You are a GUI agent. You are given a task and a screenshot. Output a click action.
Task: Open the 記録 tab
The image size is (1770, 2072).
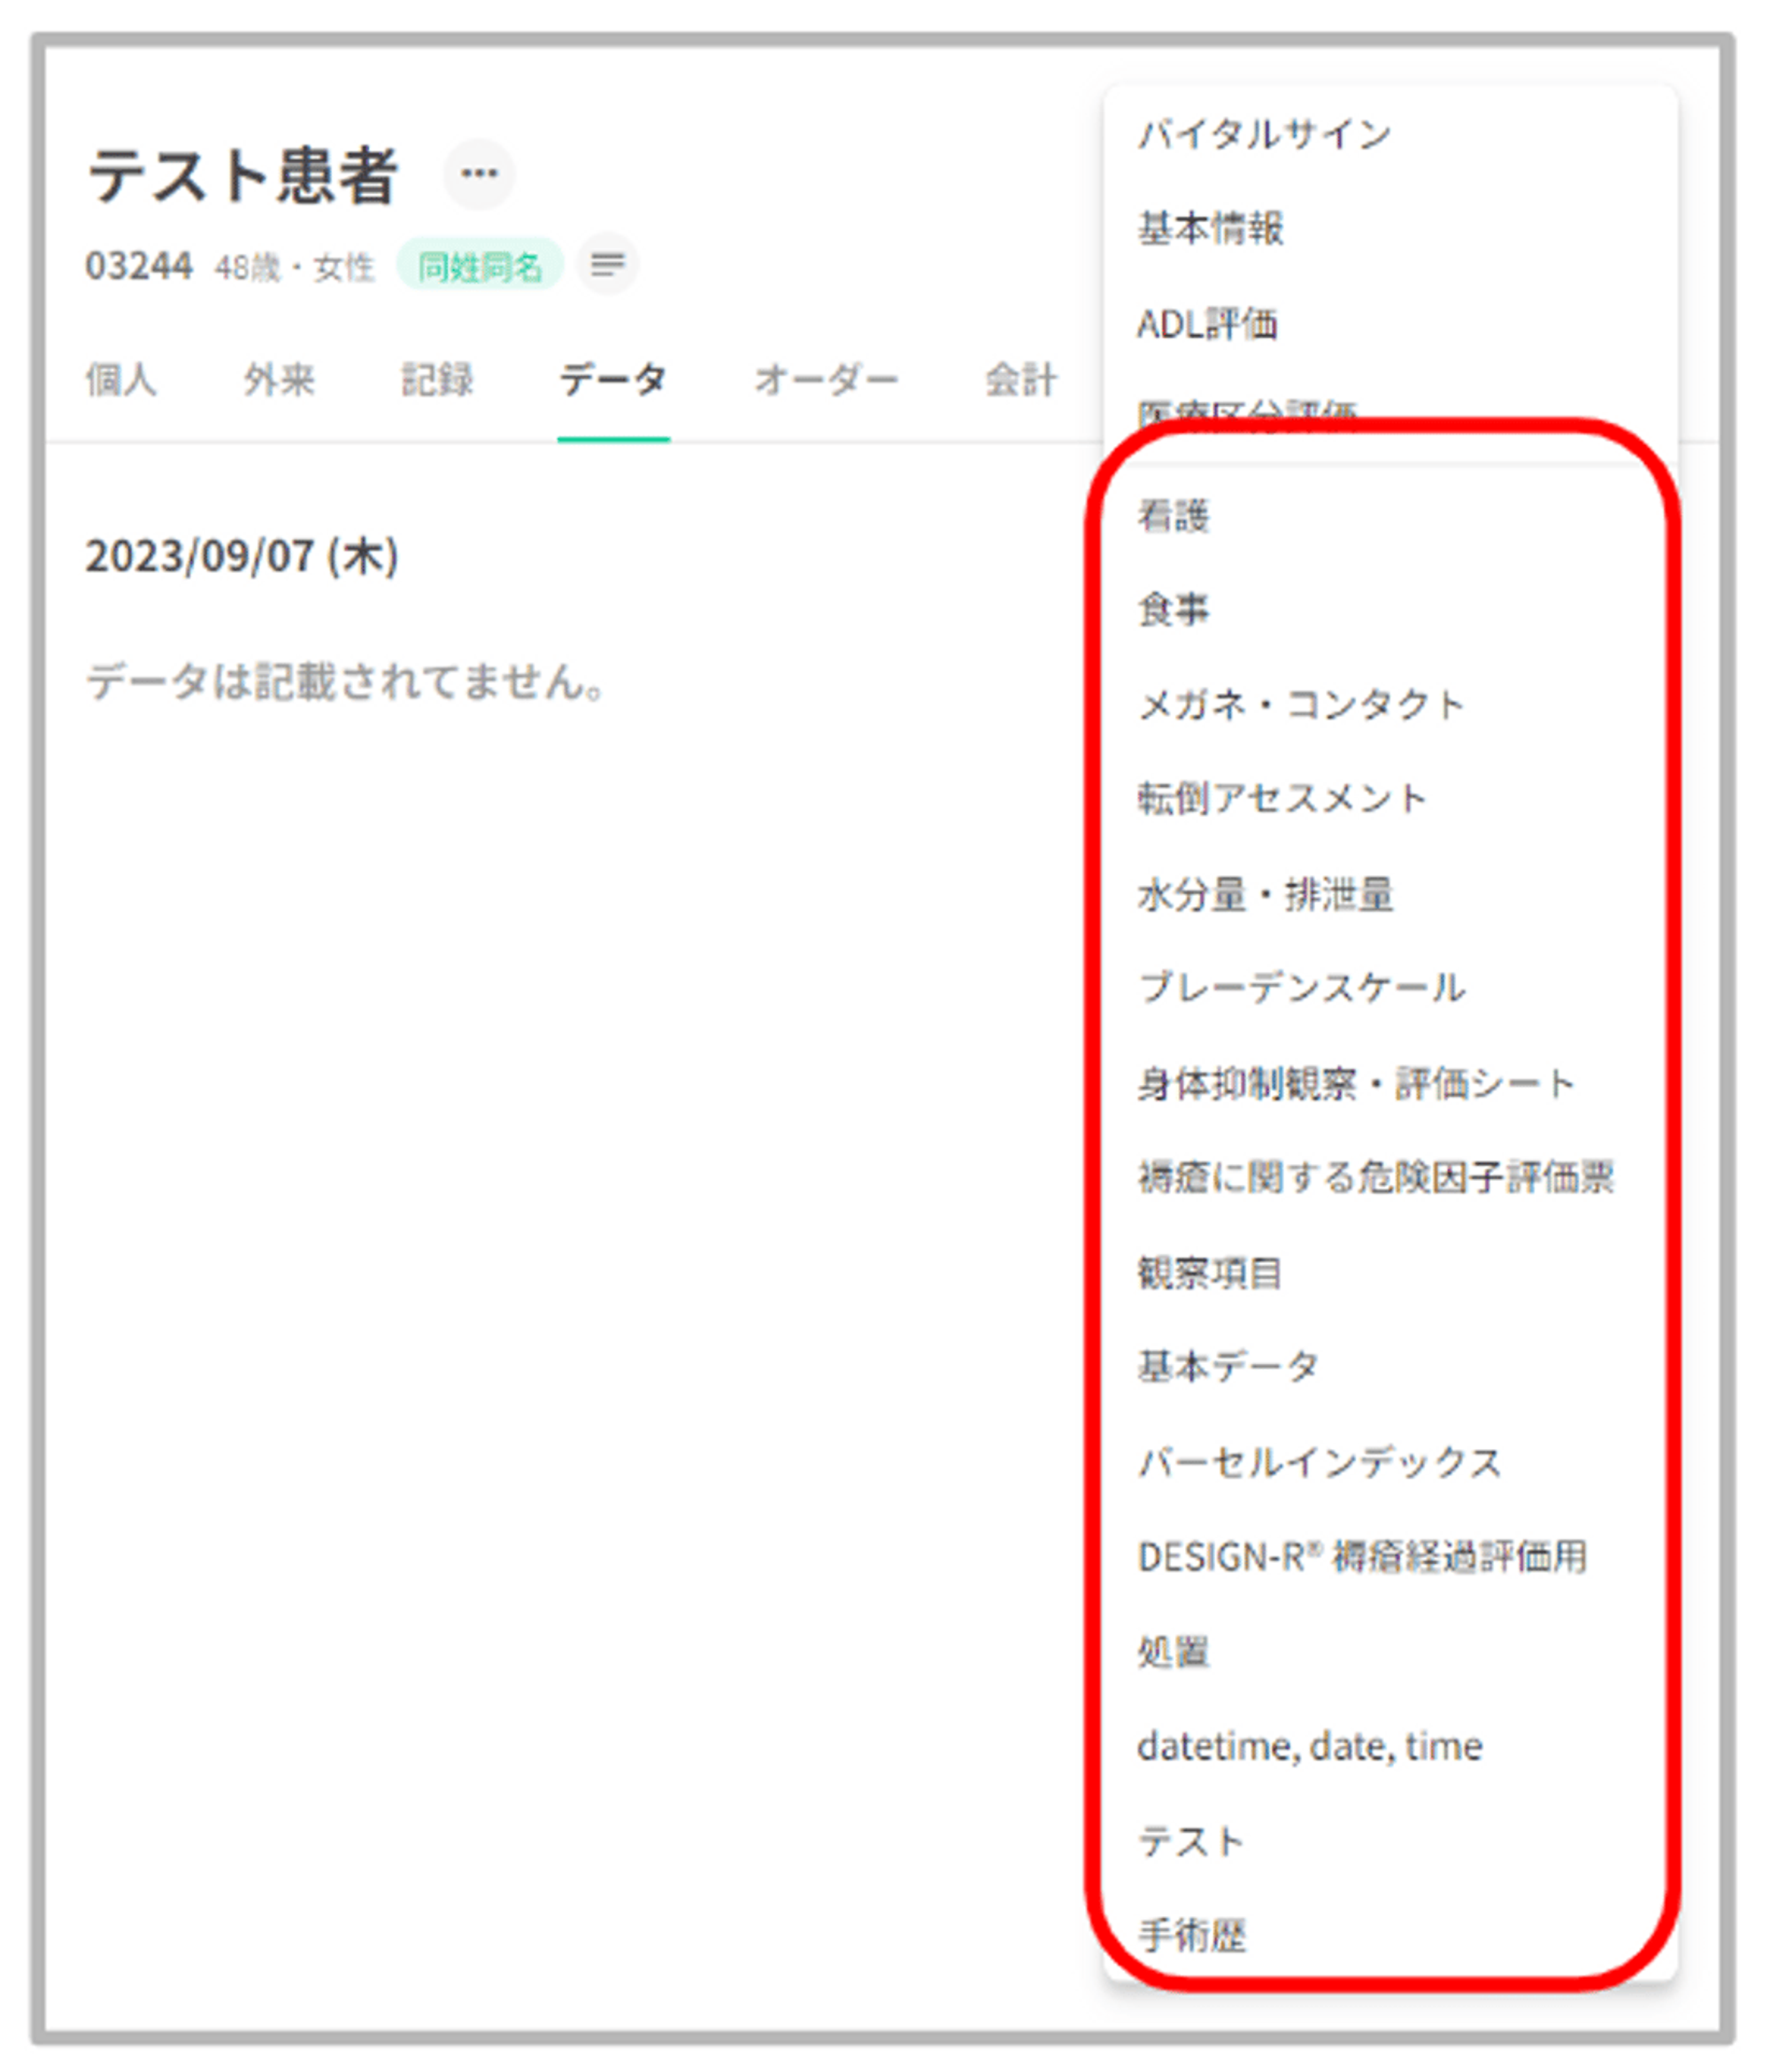(437, 380)
